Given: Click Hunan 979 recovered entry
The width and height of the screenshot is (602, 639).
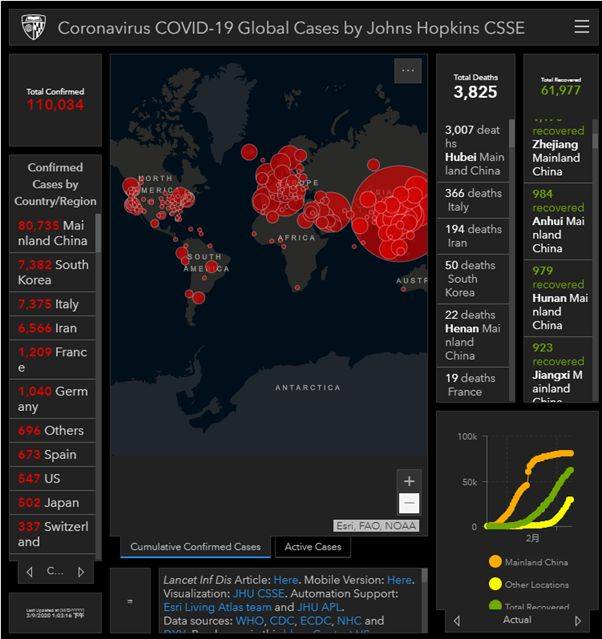Looking at the screenshot, I should [x=558, y=298].
